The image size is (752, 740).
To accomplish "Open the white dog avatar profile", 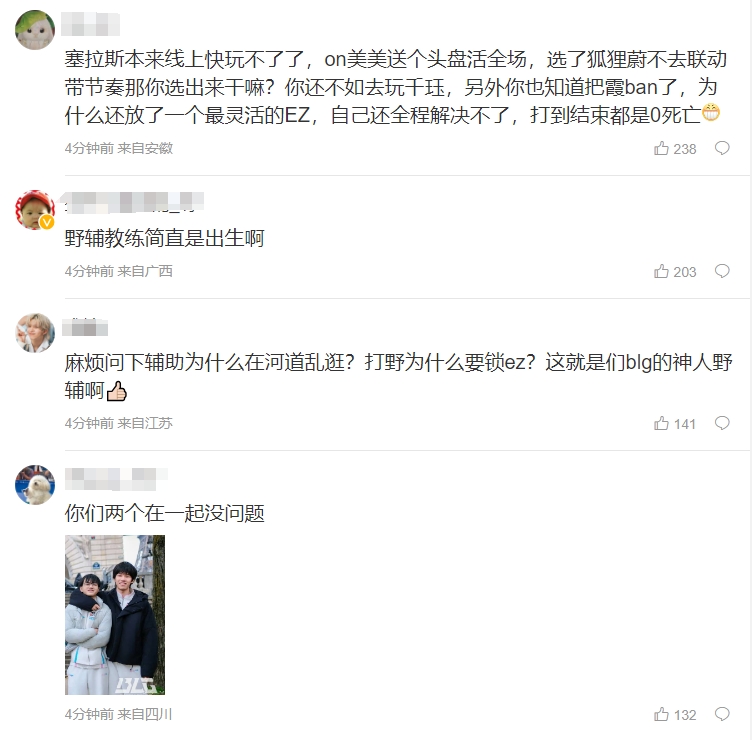I will [35, 484].
